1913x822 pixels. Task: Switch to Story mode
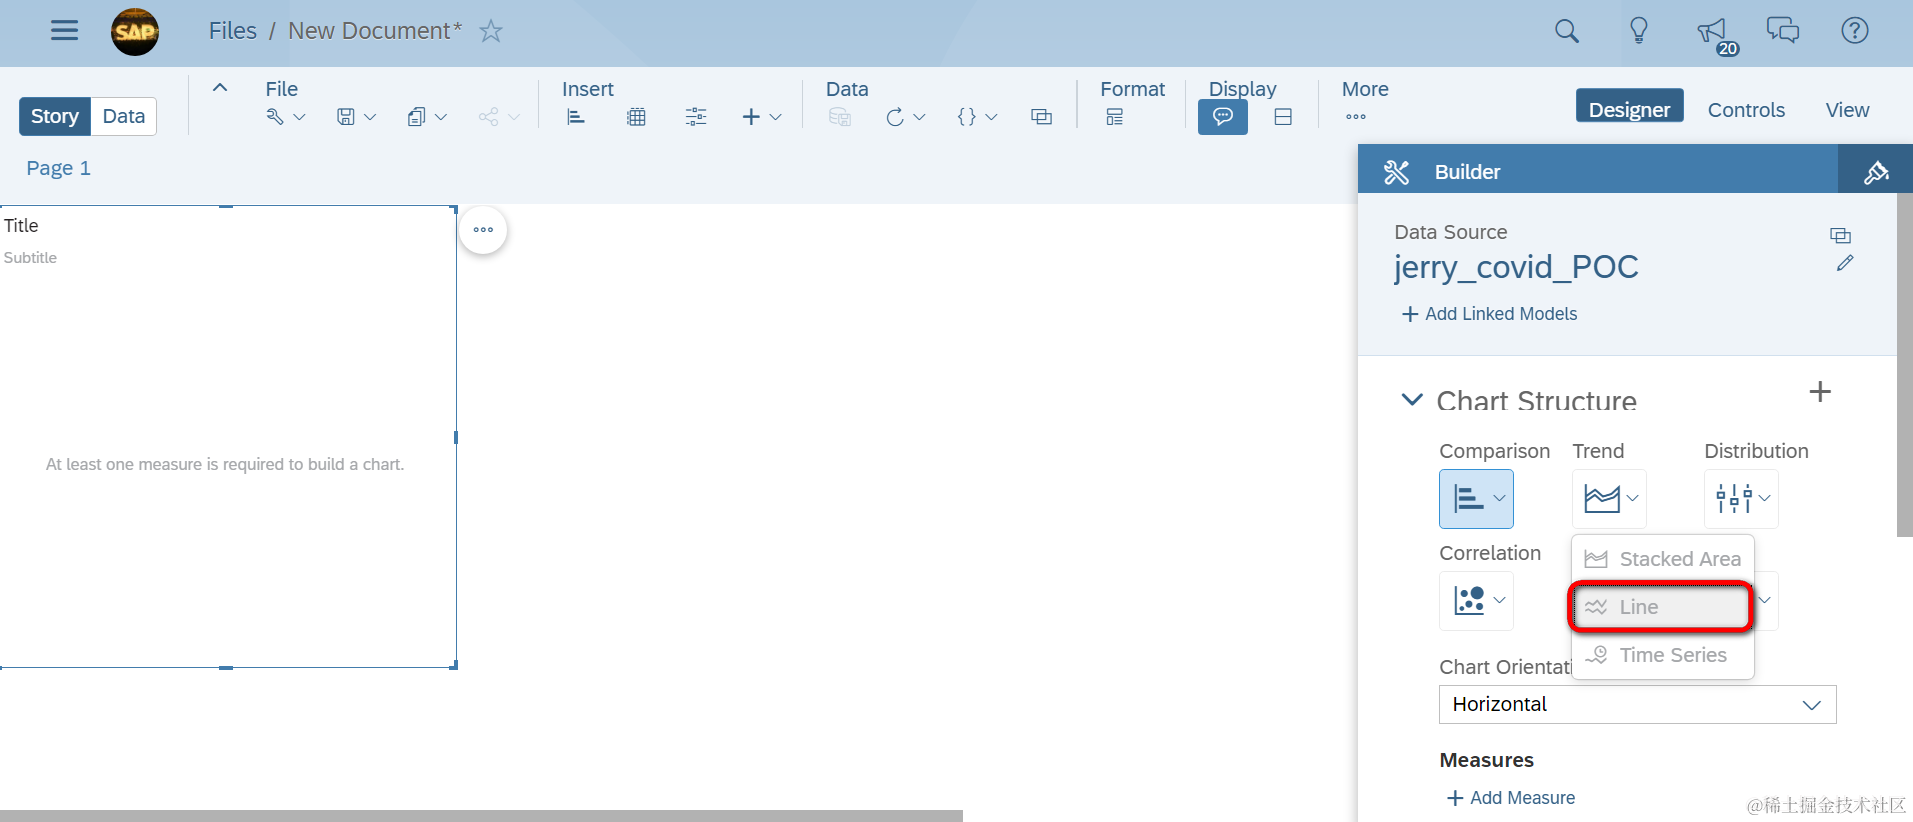coord(55,116)
